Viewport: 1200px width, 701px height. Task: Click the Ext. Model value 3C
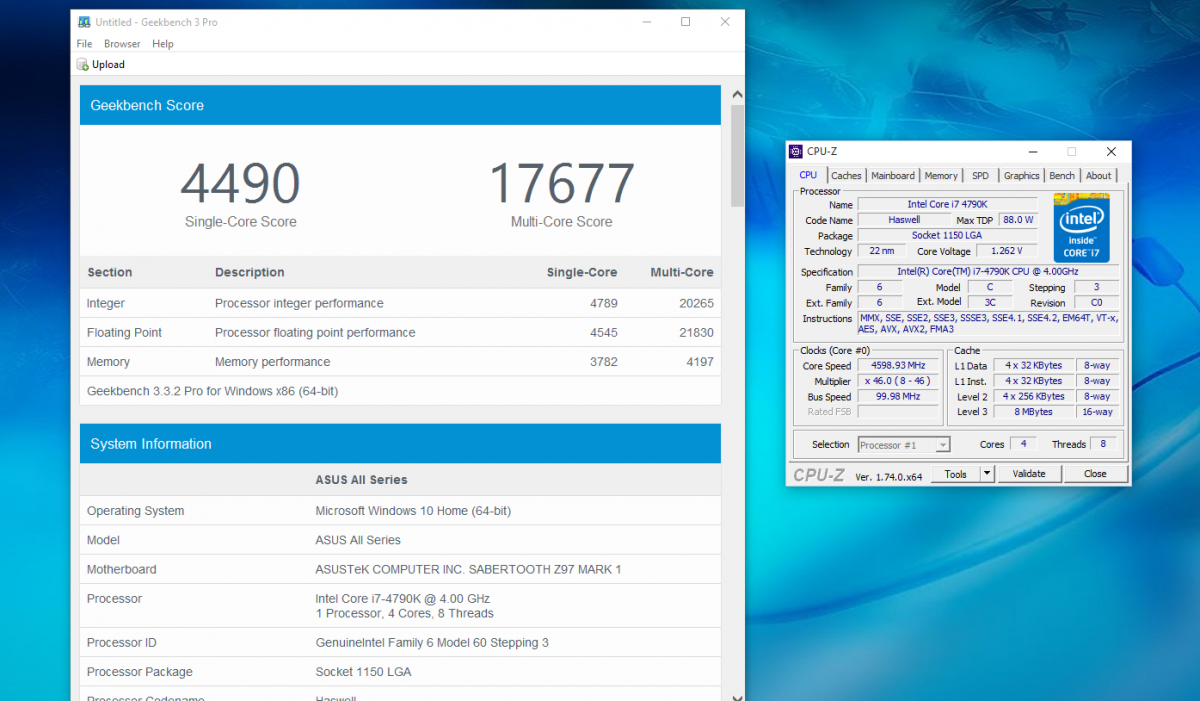click(990, 303)
